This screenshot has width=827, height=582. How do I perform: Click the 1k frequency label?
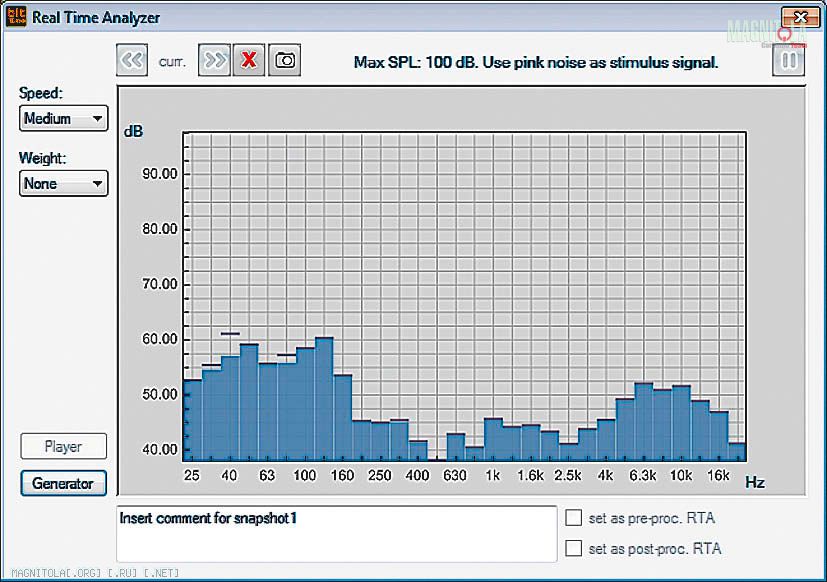493,475
